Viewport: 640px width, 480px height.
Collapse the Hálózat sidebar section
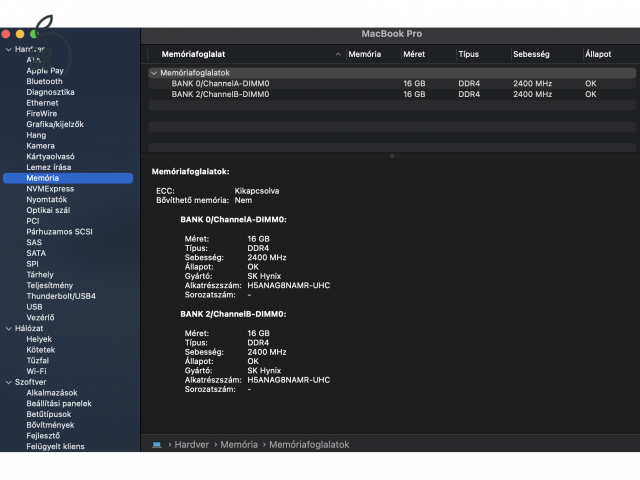point(9,329)
